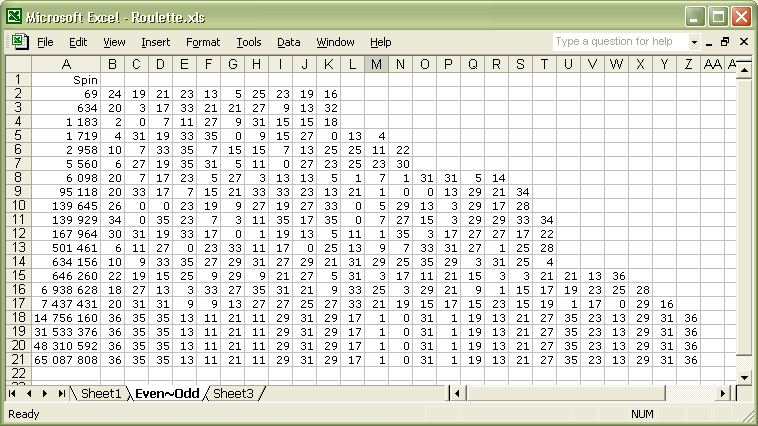The image size is (758, 426).
Task: Open the Tools menu
Action: click(249, 42)
